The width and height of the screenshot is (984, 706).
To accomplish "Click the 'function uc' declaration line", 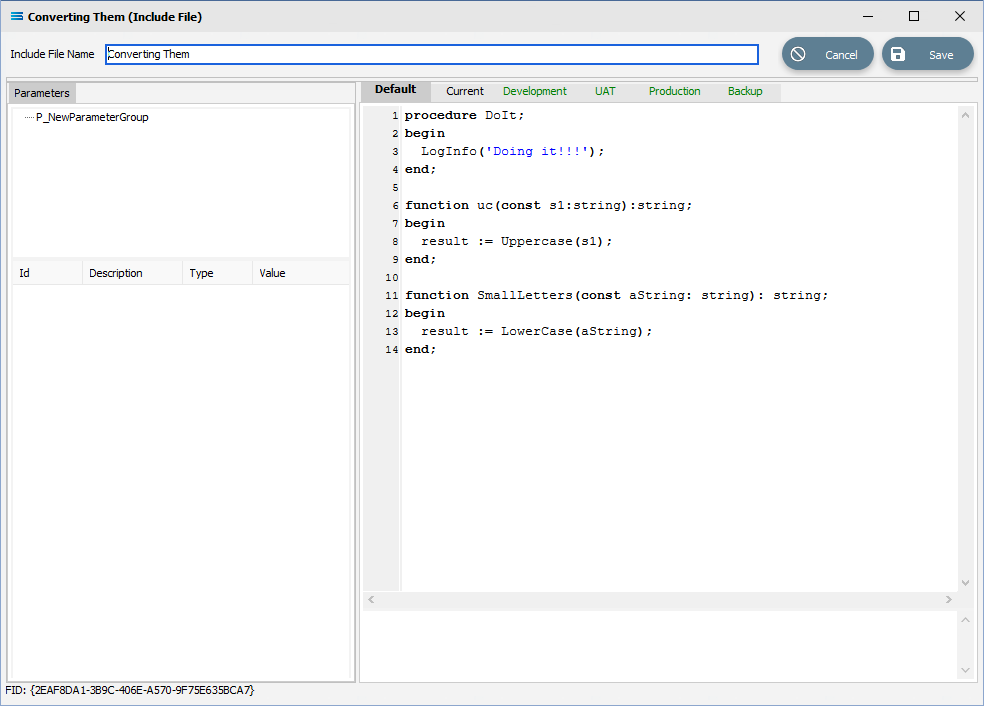I will coord(548,205).
